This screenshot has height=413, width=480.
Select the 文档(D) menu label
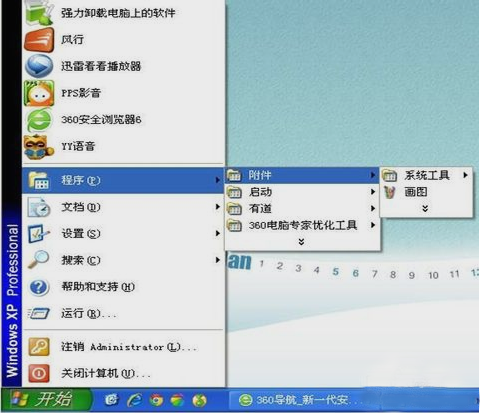coord(81,207)
